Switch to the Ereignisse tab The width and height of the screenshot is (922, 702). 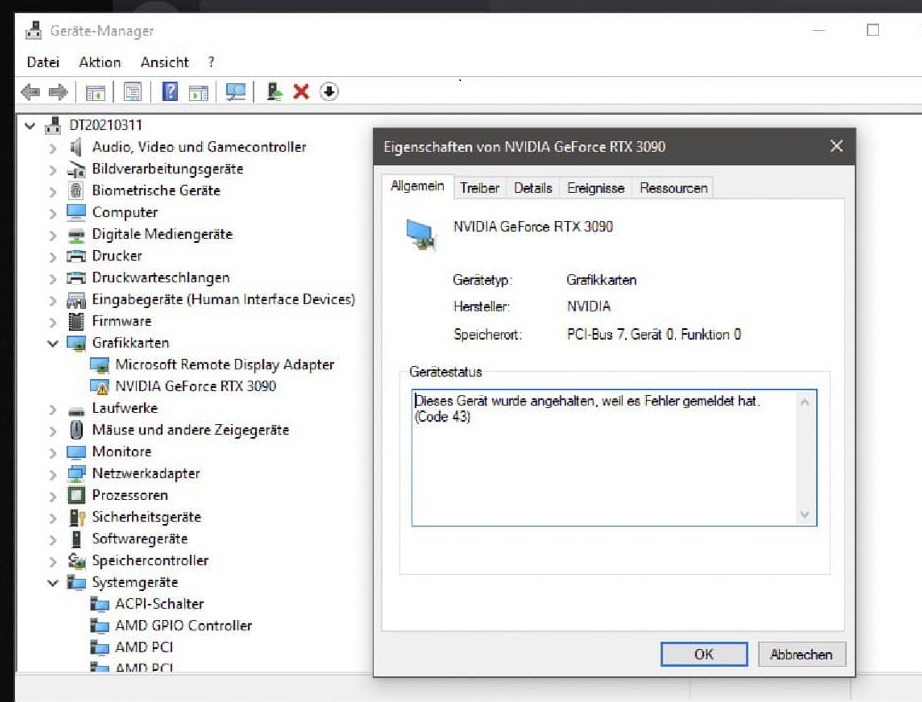pyautogui.click(x=596, y=188)
